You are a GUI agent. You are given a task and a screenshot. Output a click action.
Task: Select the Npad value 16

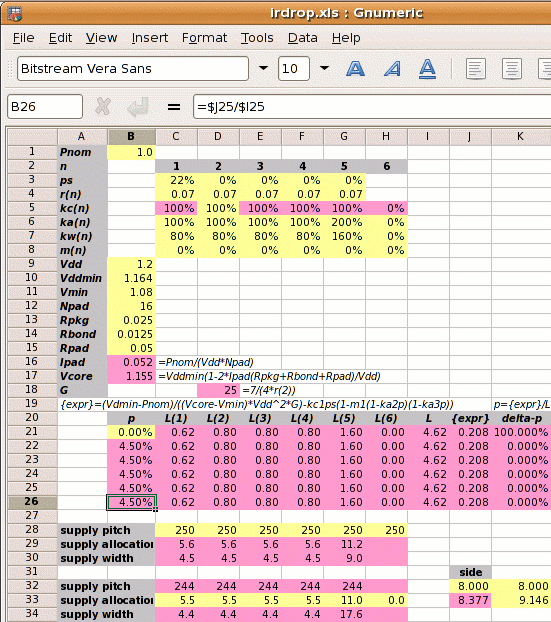131,306
